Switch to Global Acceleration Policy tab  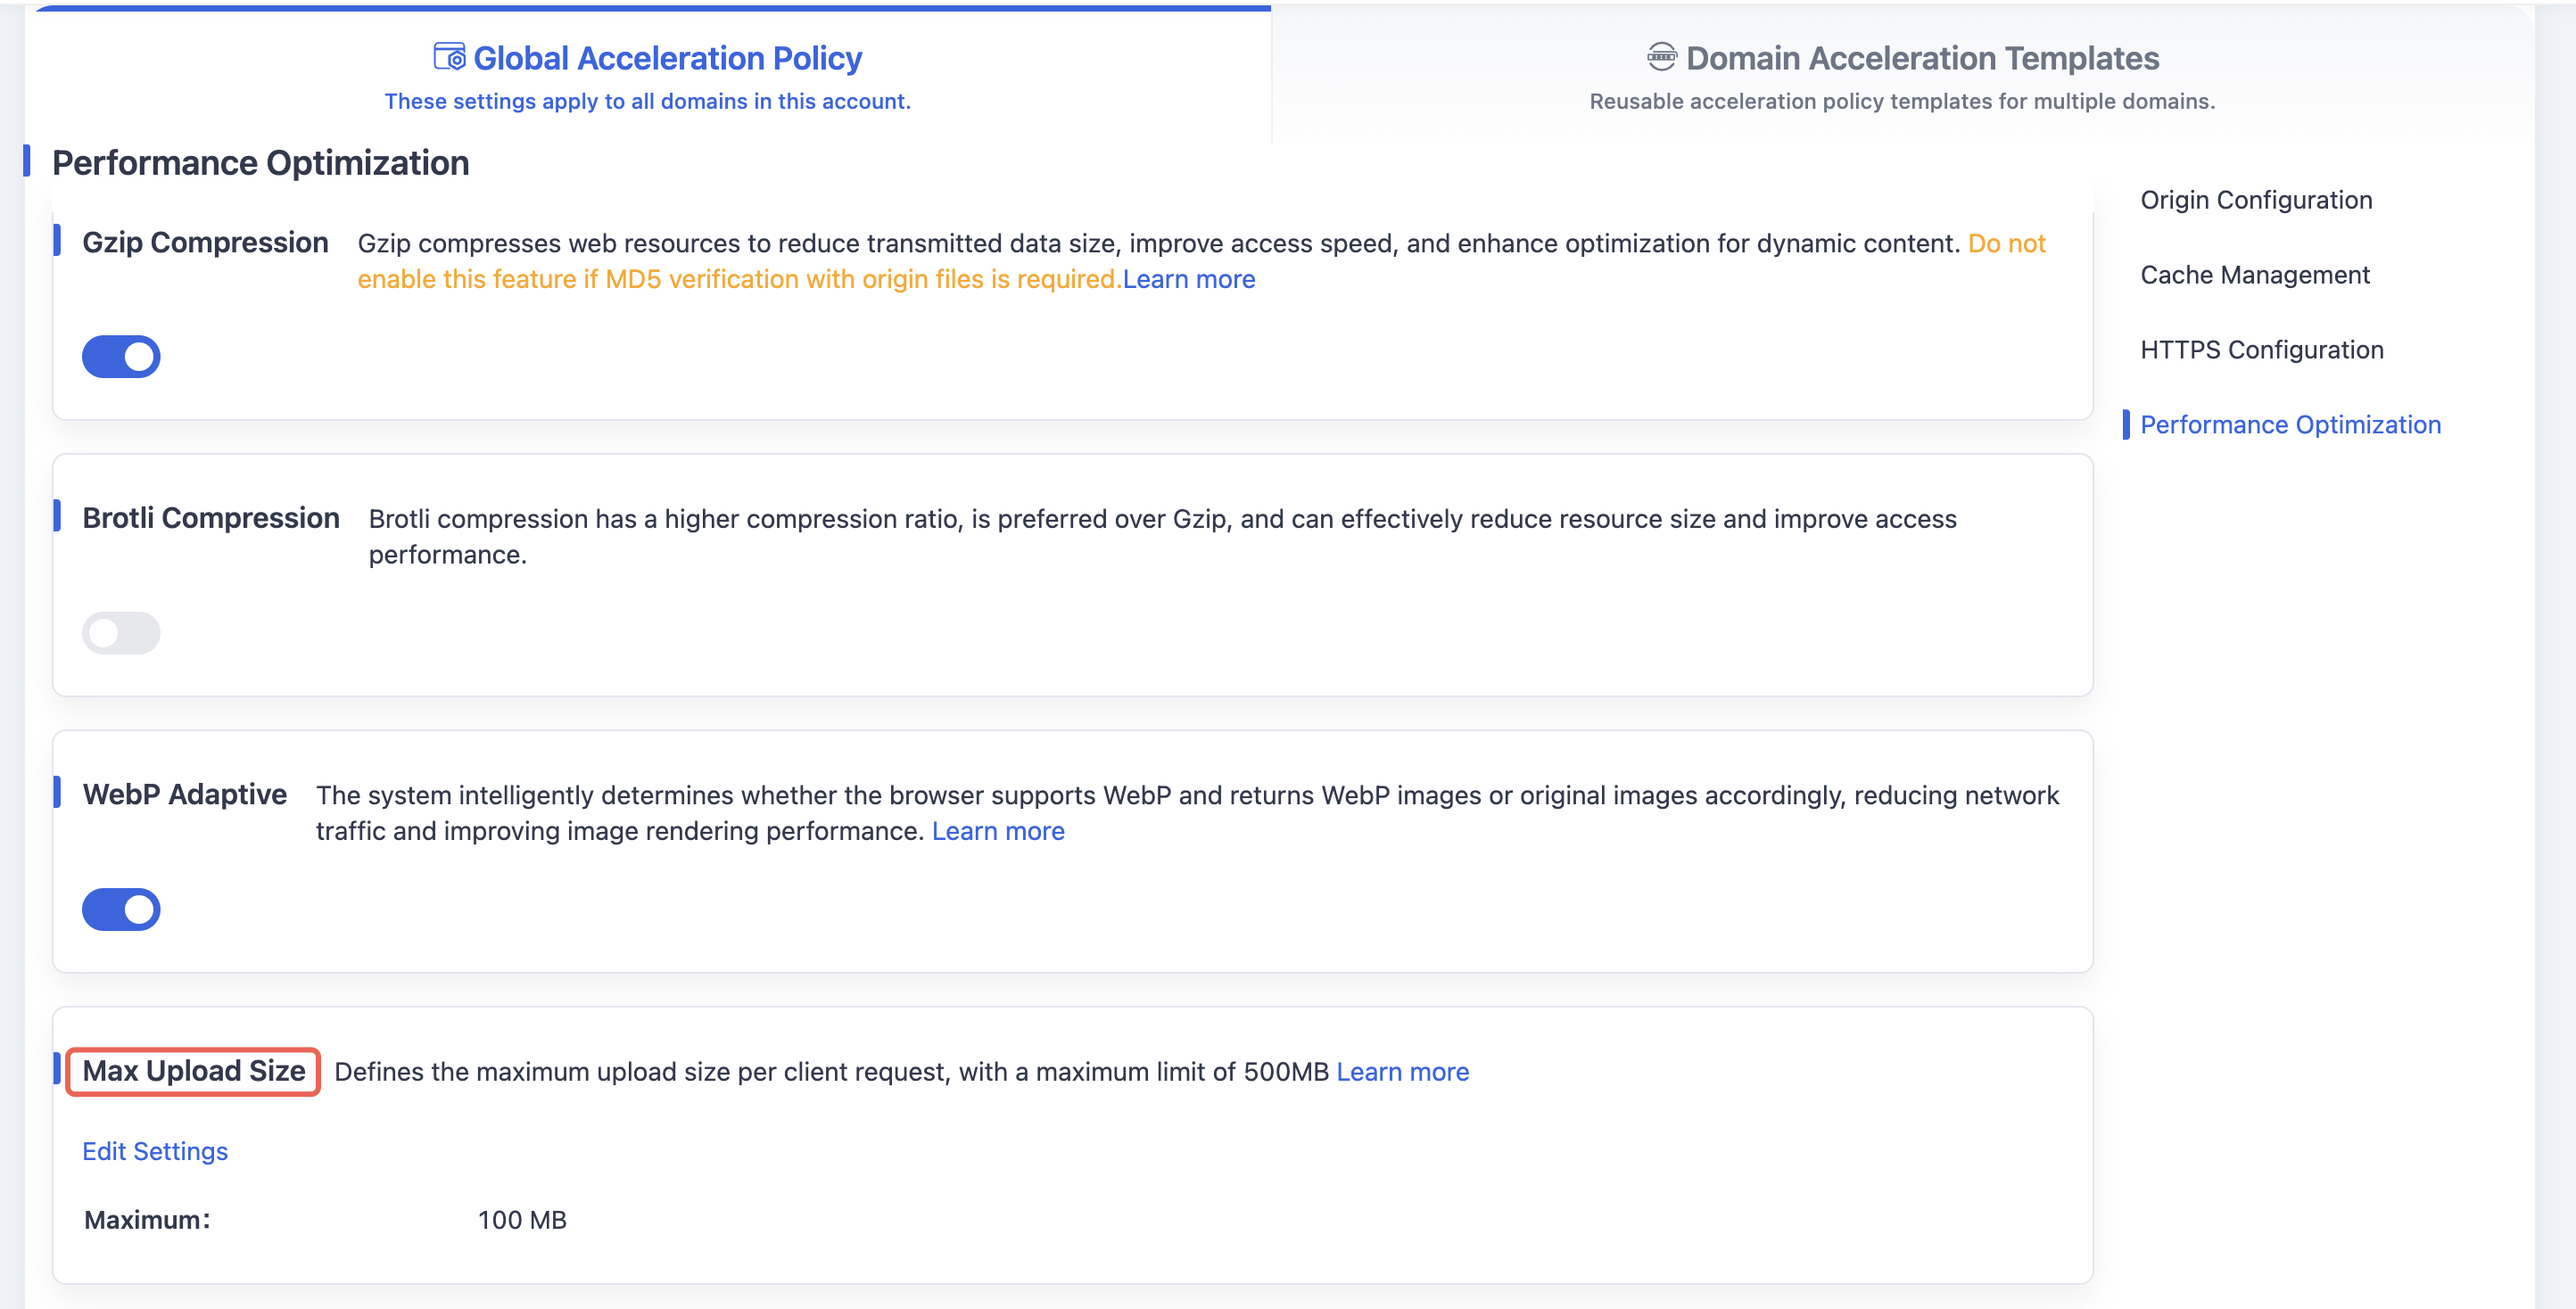pos(648,75)
